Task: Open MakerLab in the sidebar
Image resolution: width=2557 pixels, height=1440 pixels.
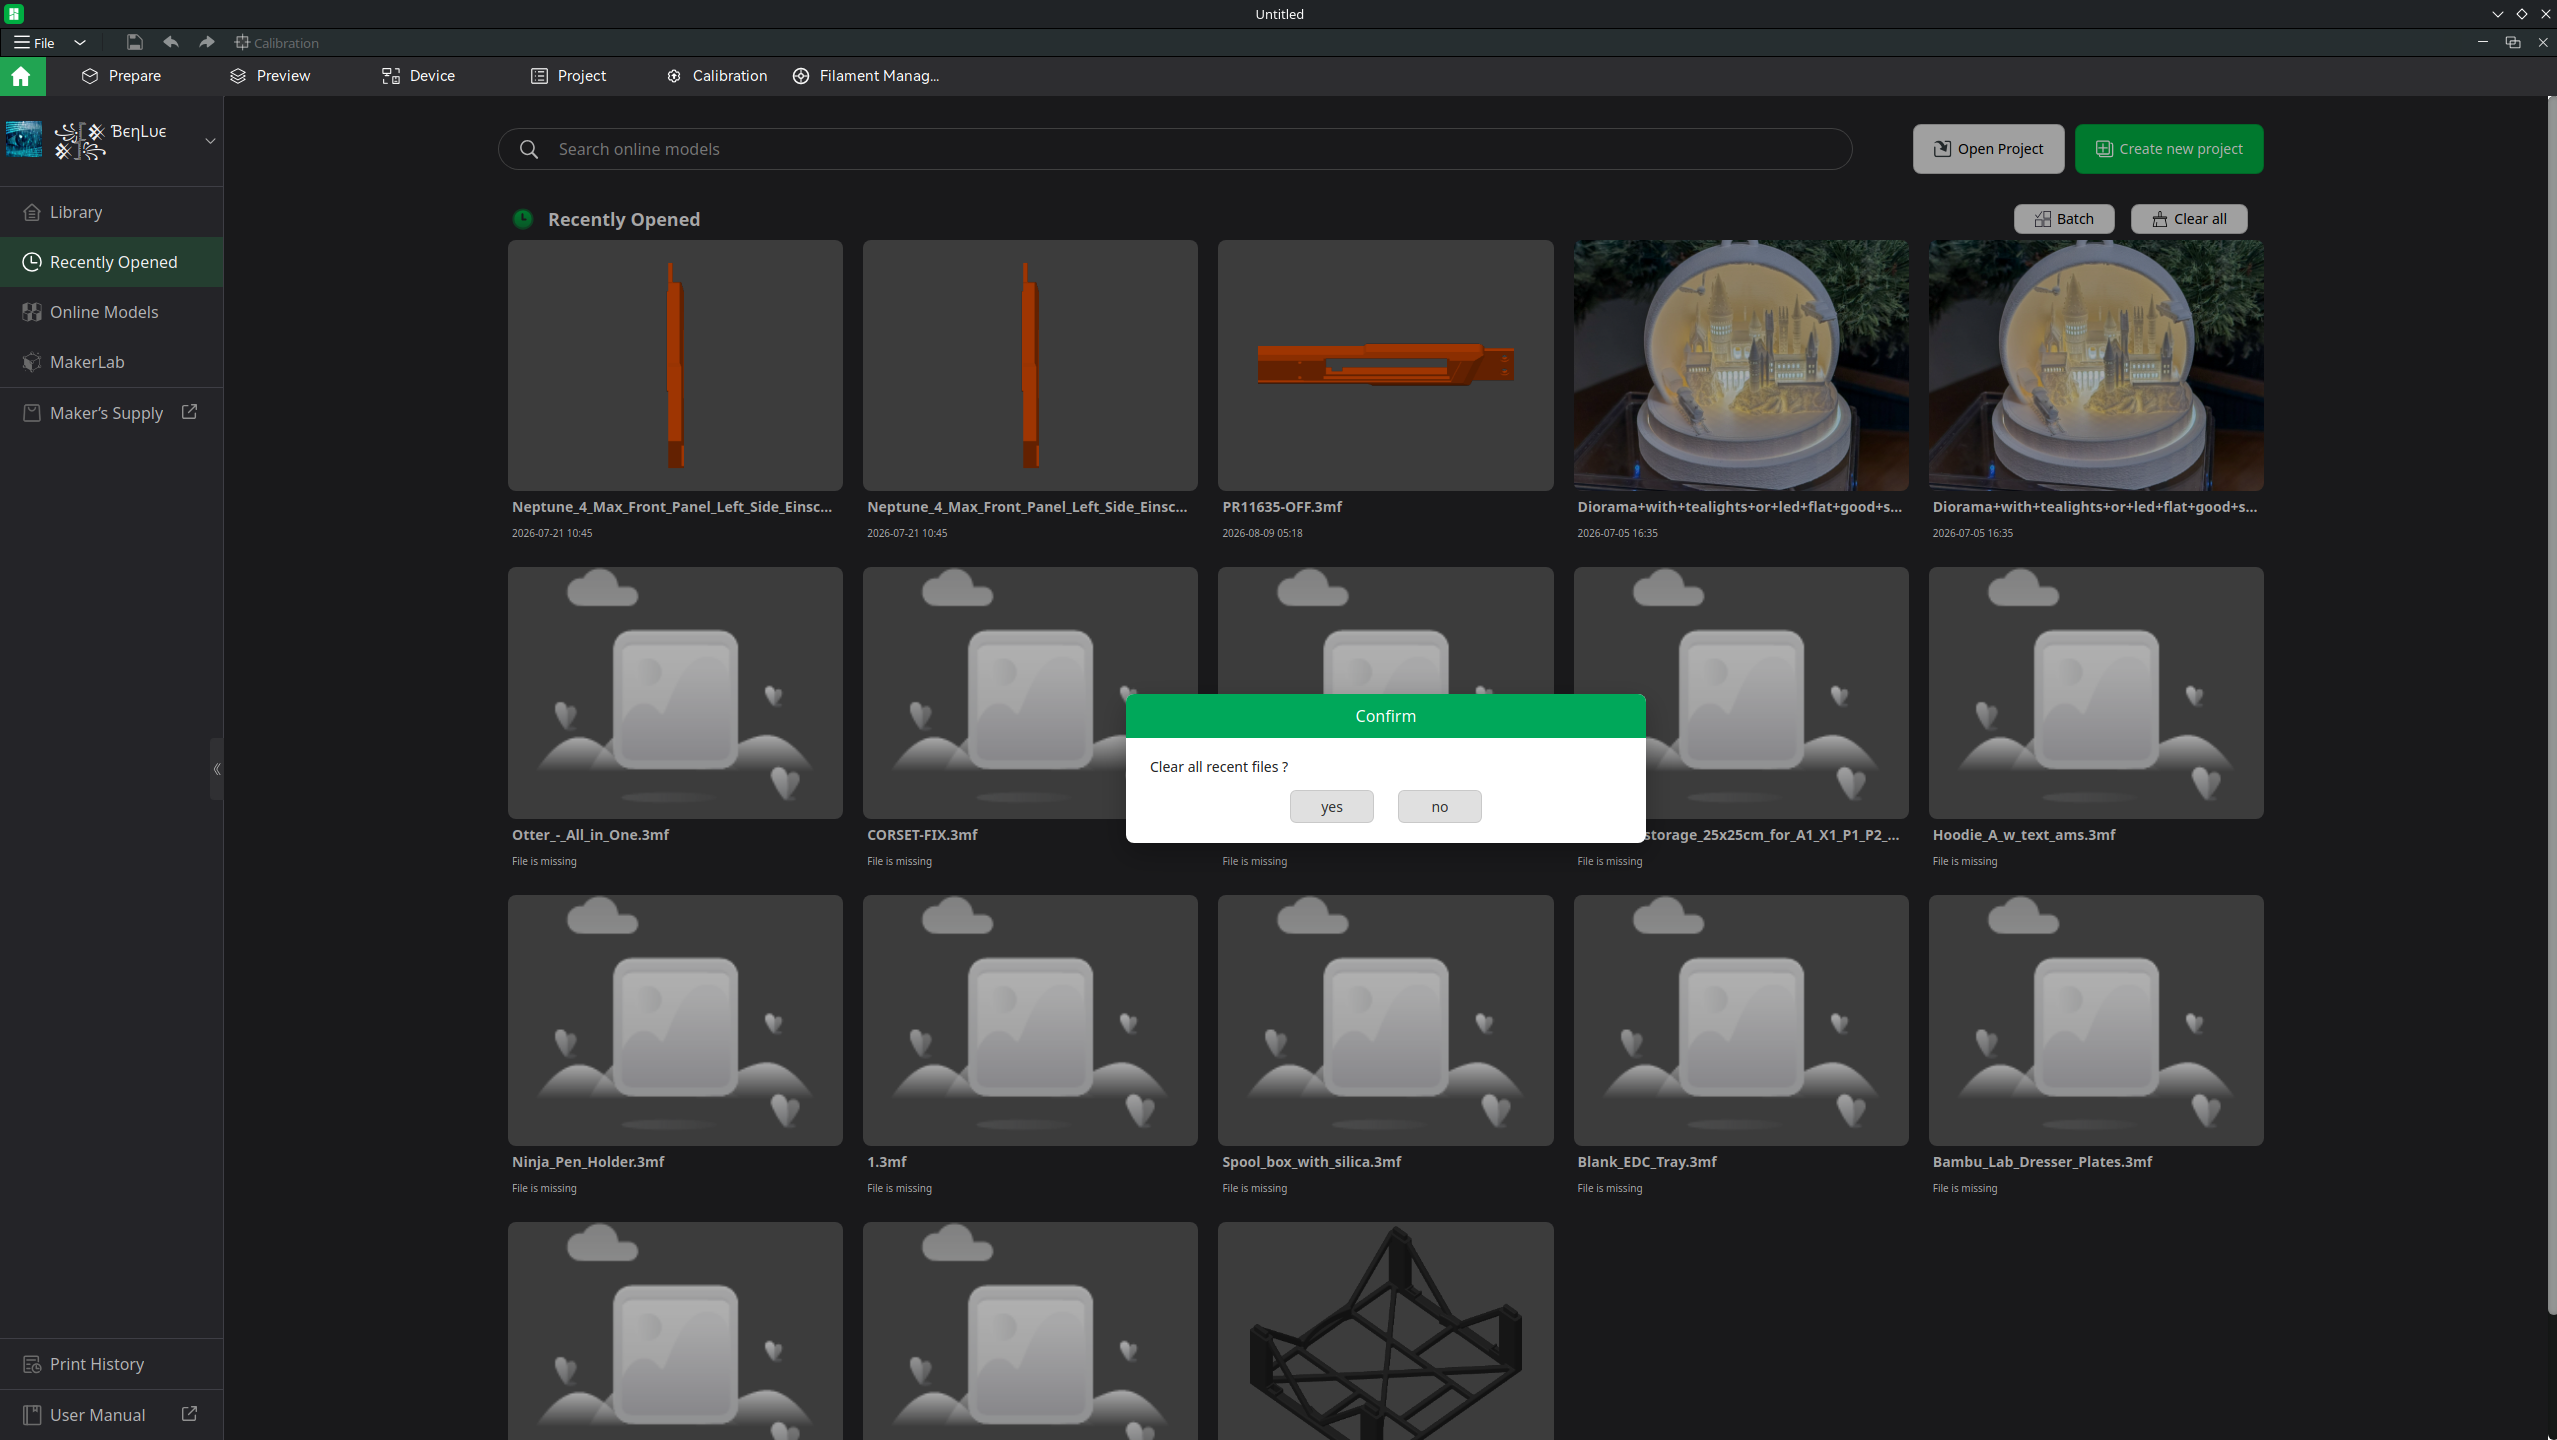Action: (x=112, y=362)
